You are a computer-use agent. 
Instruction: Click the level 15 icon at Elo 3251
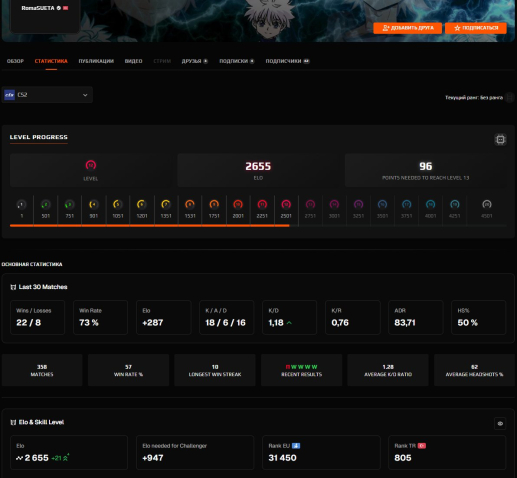tap(358, 204)
